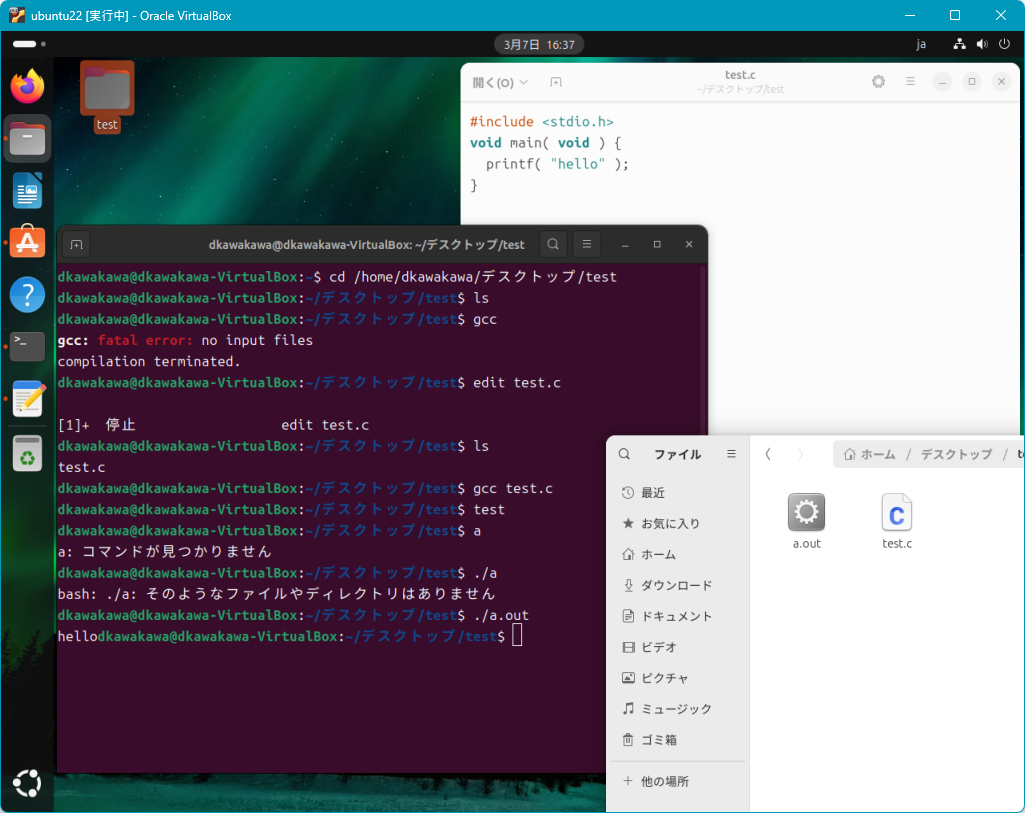Open the Files sidebar options menu
The width and height of the screenshot is (1025, 813).
[731, 454]
